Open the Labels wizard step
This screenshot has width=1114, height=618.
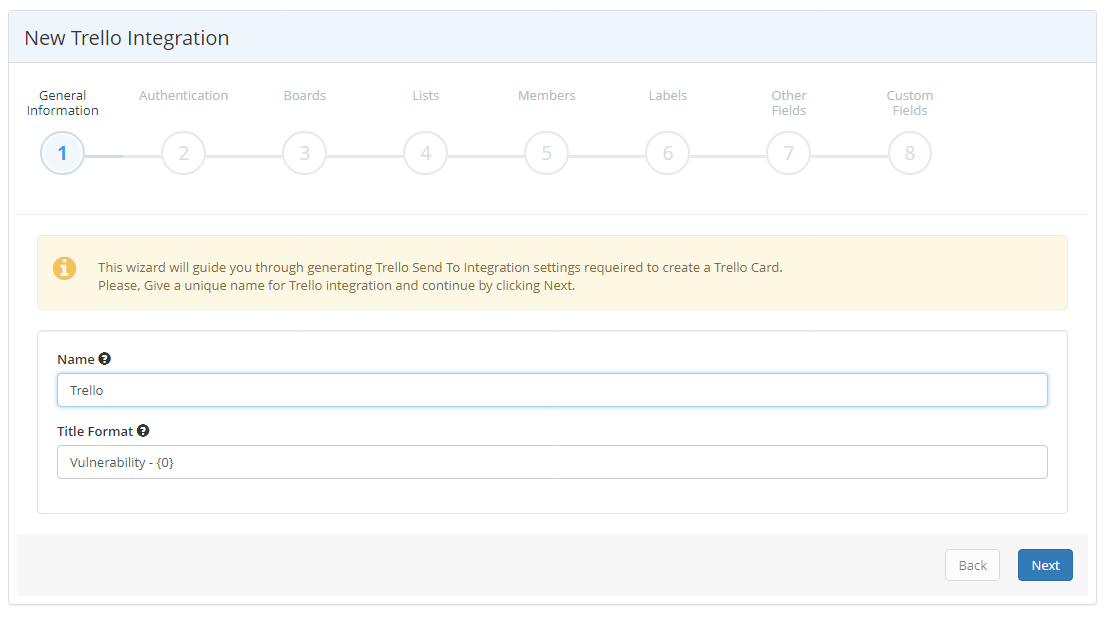coord(667,95)
